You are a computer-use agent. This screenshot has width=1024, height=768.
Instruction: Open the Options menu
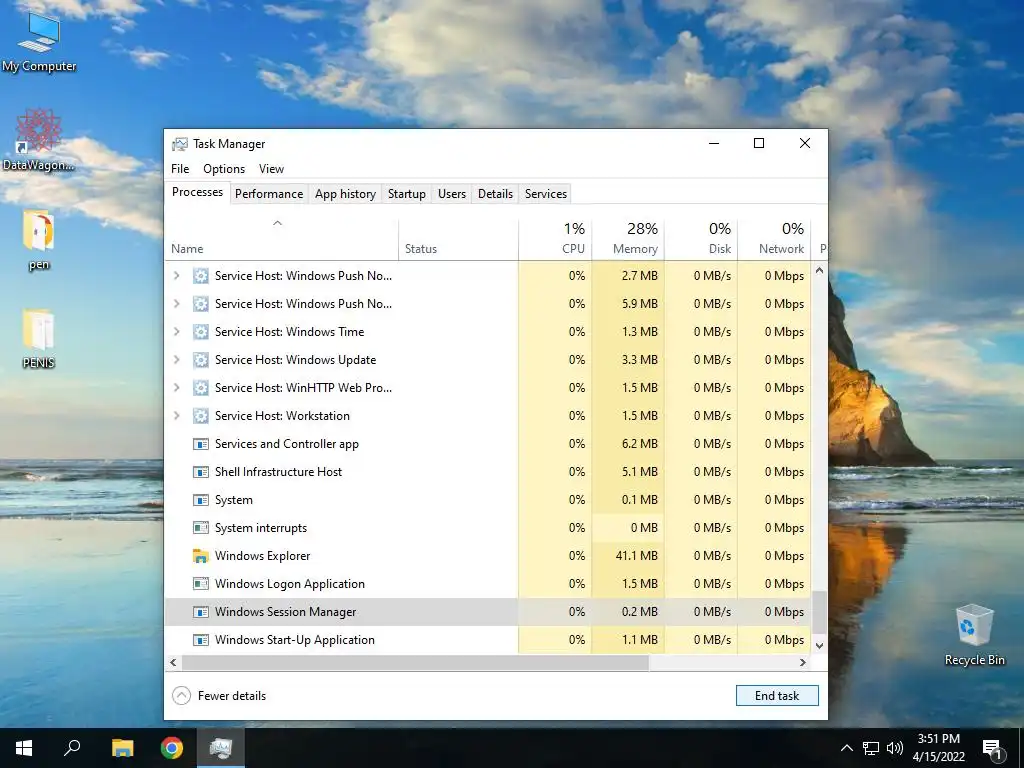(224, 168)
